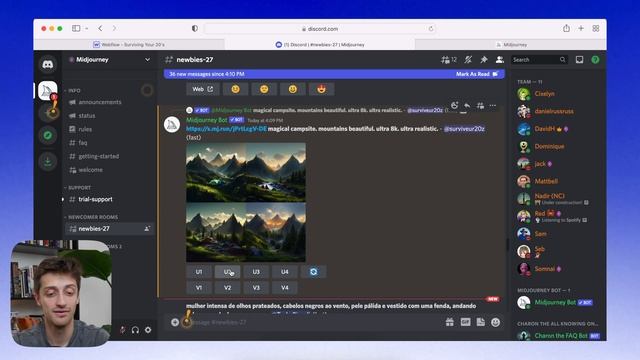The width and height of the screenshot is (640, 360).
Task: Click create invite icon beside newbies-27
Action: 147,229
